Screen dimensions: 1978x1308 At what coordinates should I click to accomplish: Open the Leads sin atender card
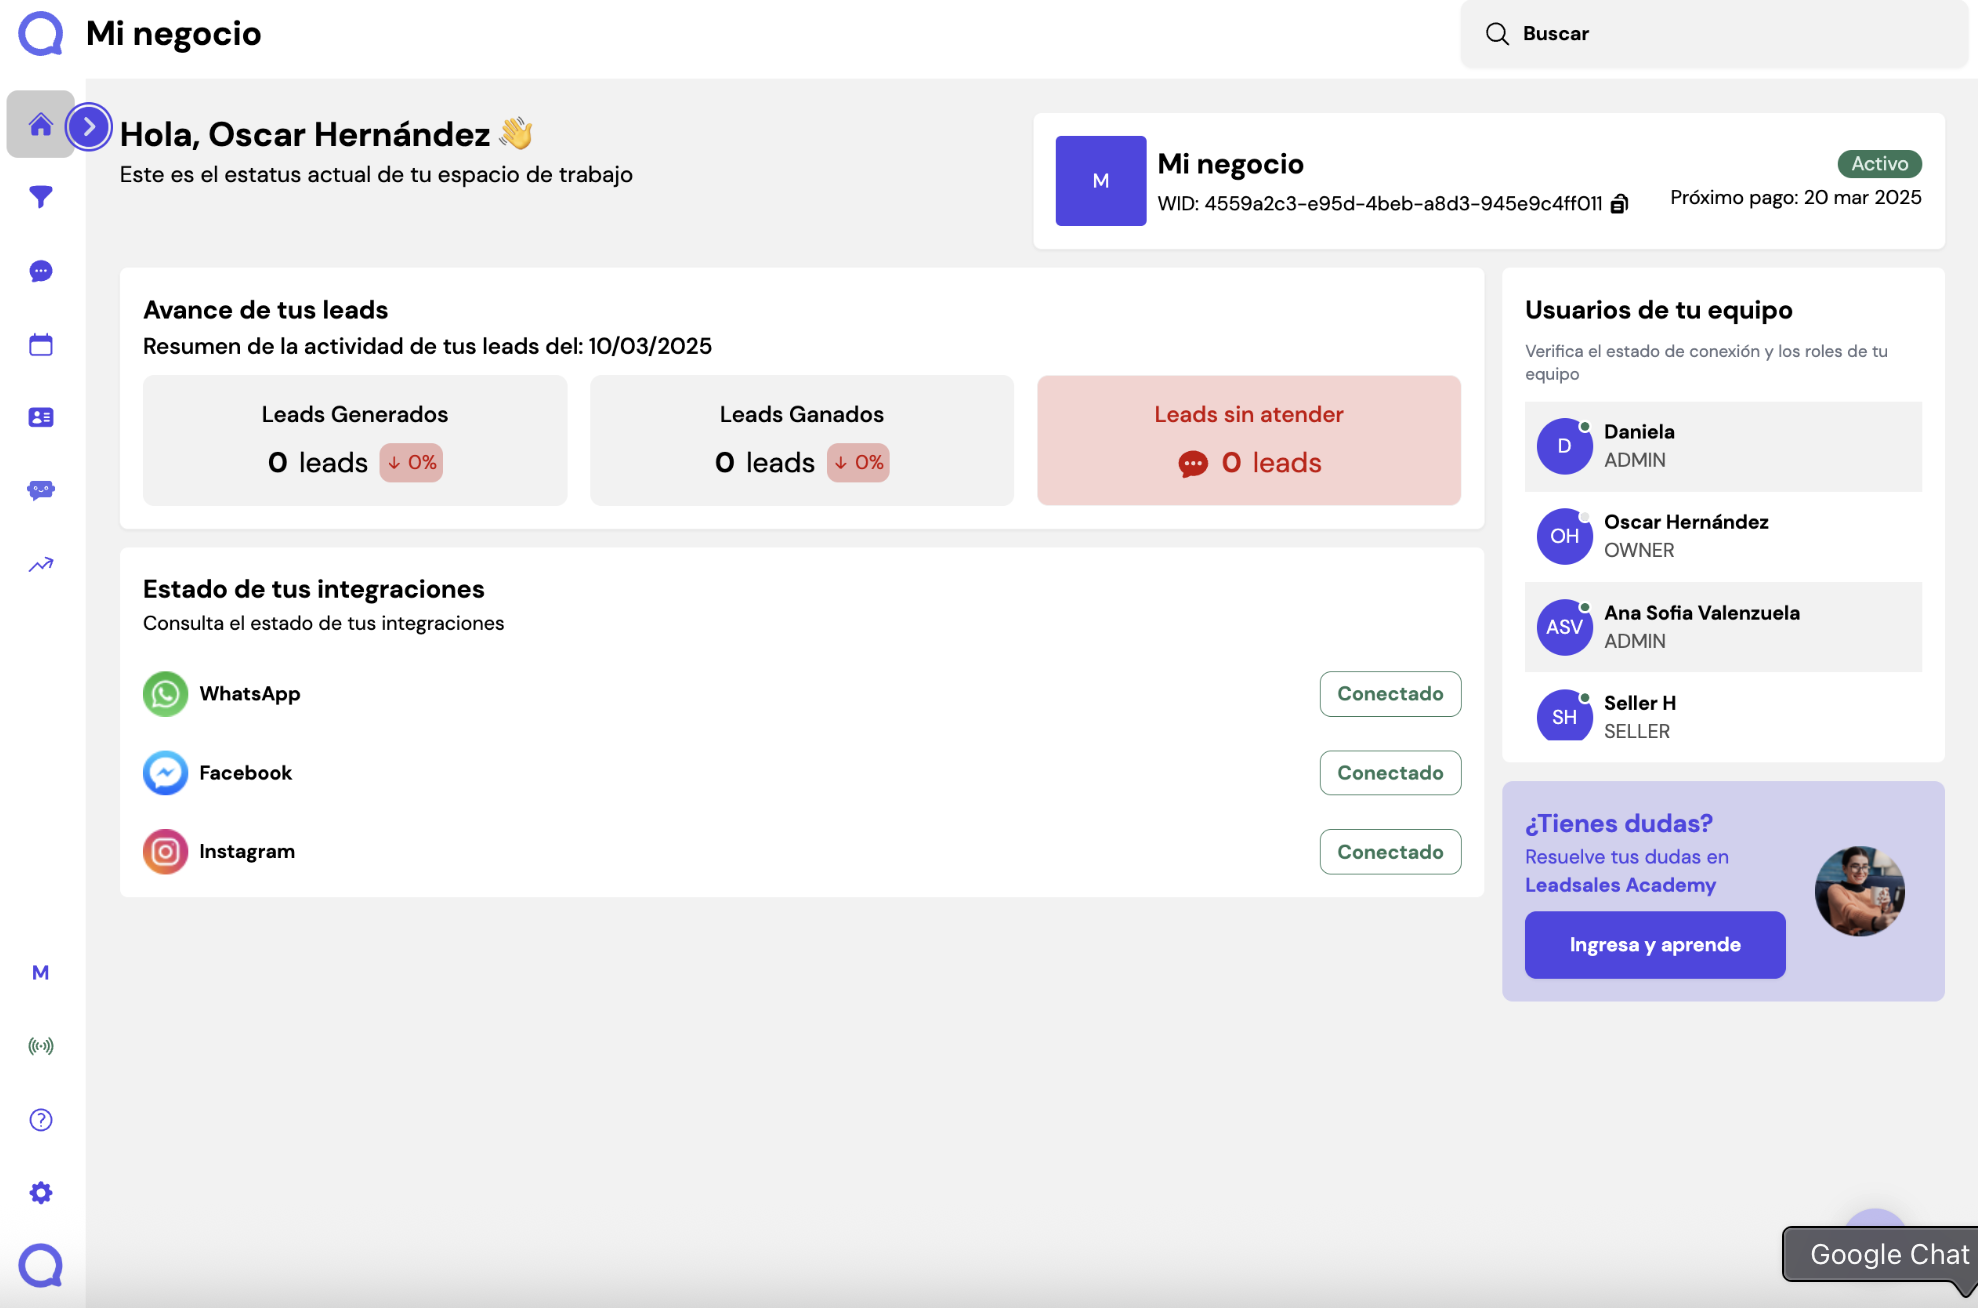(x=1248, y=440)
